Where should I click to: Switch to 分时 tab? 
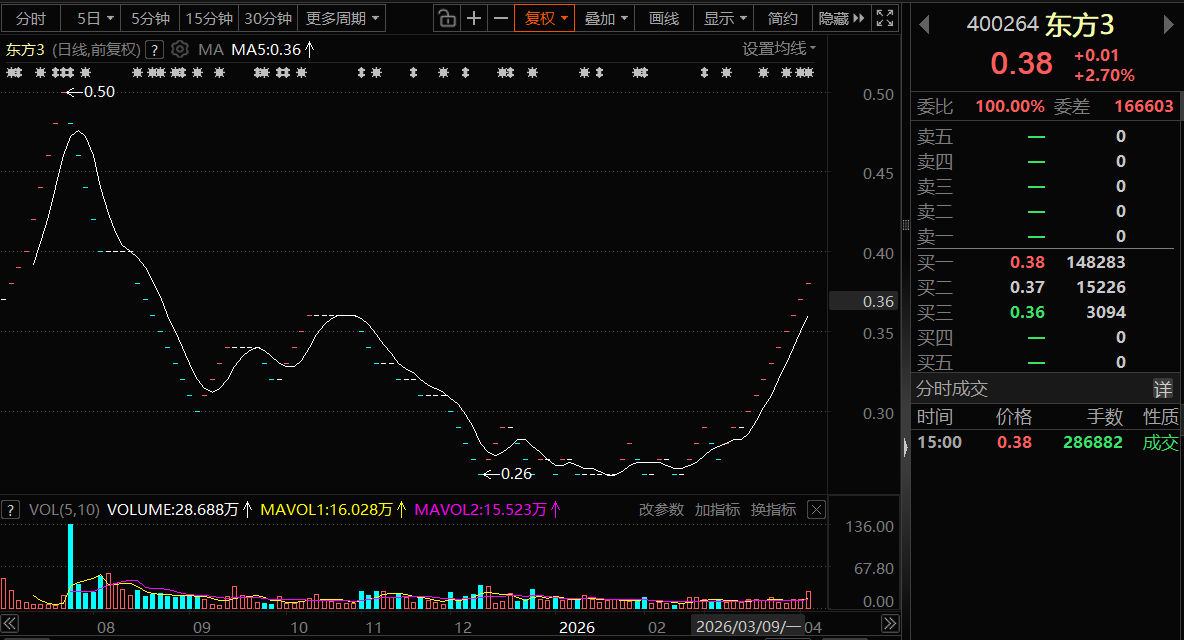point(31,18)
